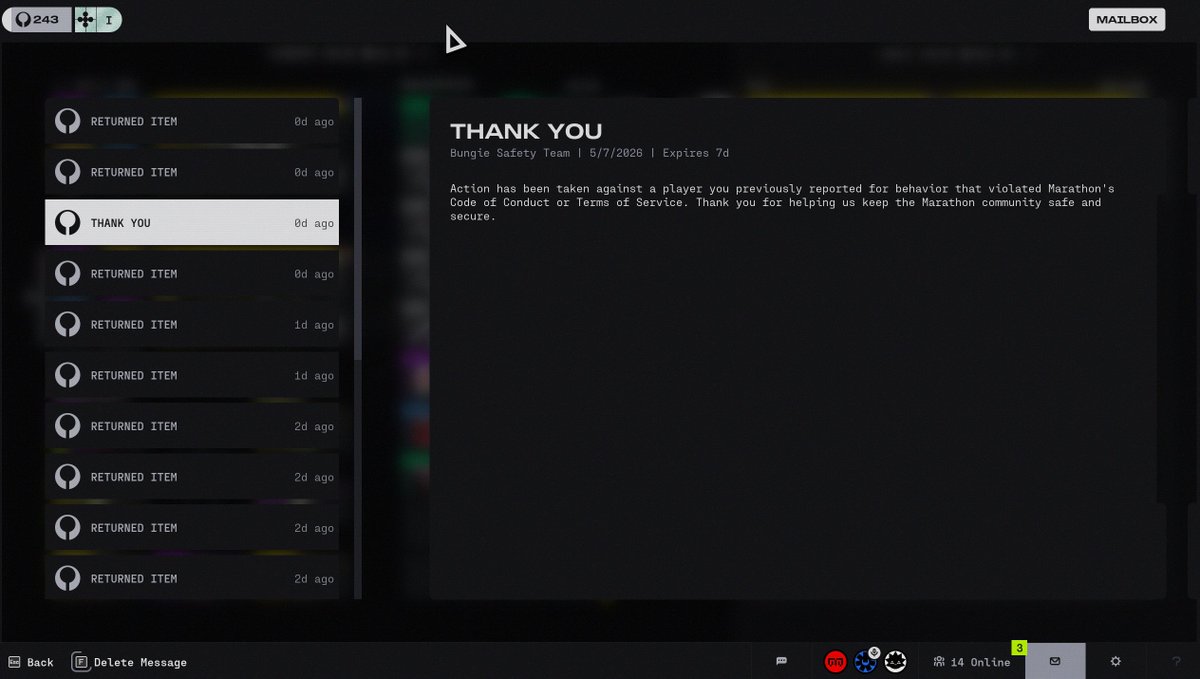Viewport: 1200px width, 679px height.
Task: Open the topmost RETURNED ITEM message
Action: (x=192, y=121)
